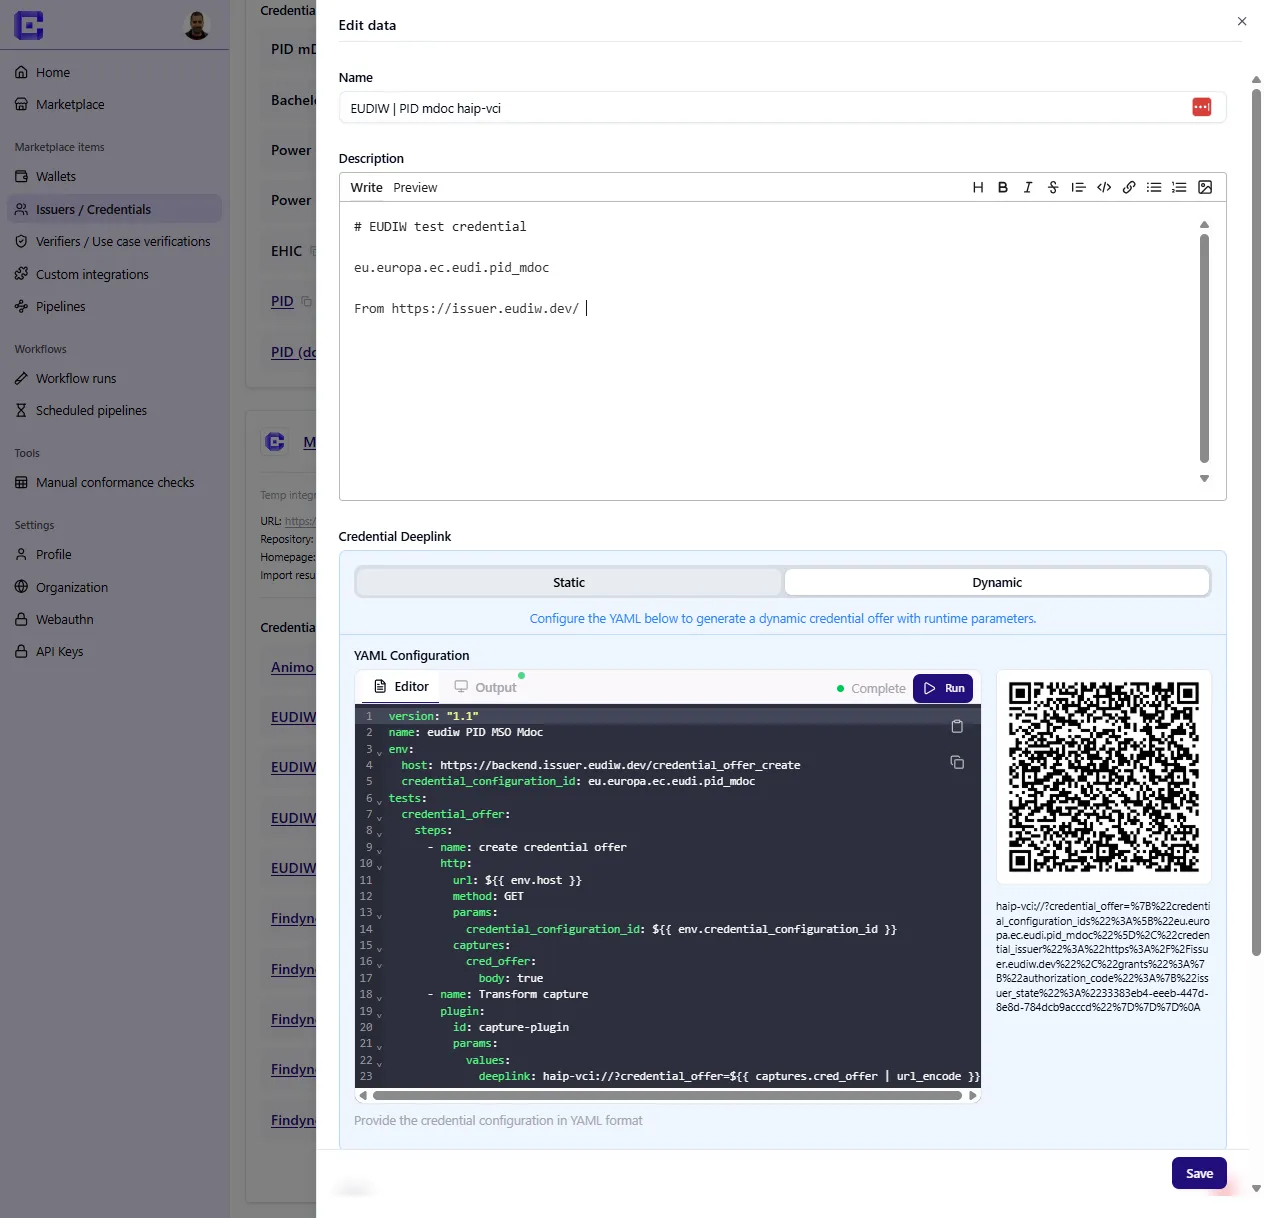Open API Keys settings
The width and height of the screenshot is (1264, 1218).
[59, 651]
